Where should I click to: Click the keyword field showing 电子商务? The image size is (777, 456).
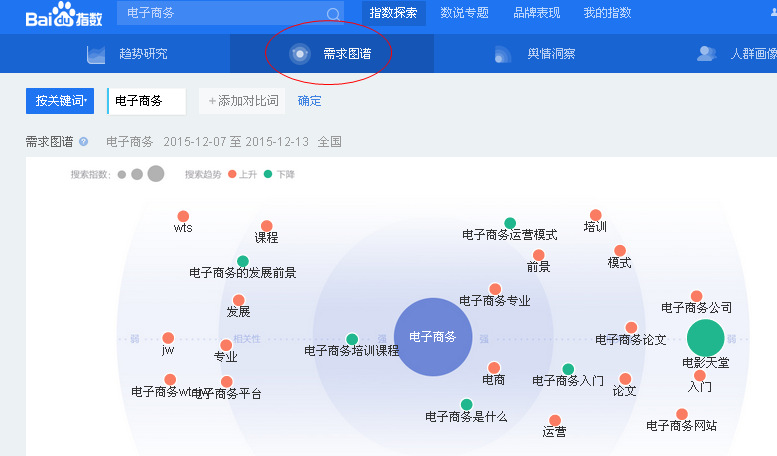[x=147, y=101]
